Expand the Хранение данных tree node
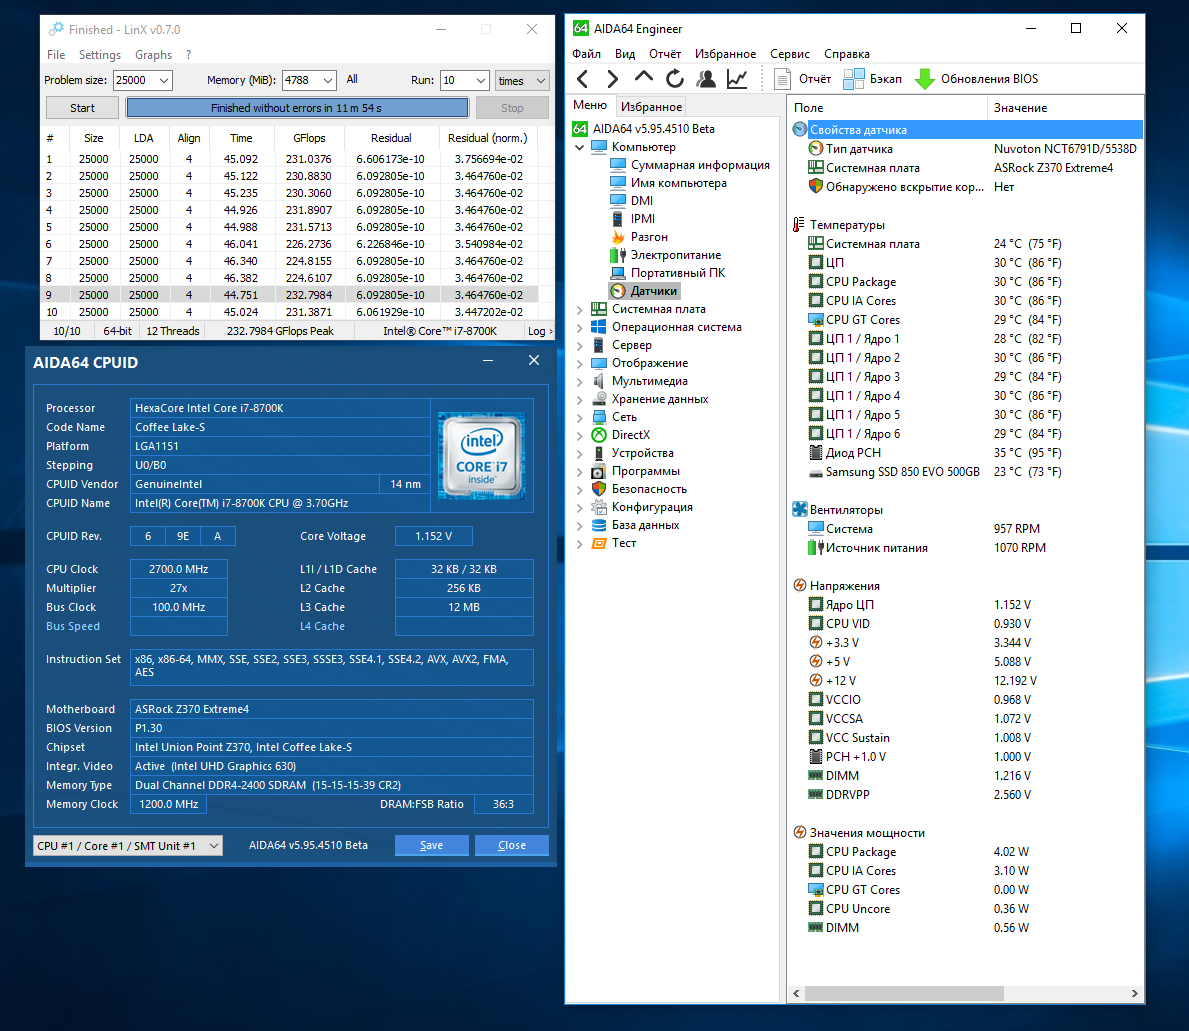This screenshot has width=1189, height=1031. click(579, 400)
